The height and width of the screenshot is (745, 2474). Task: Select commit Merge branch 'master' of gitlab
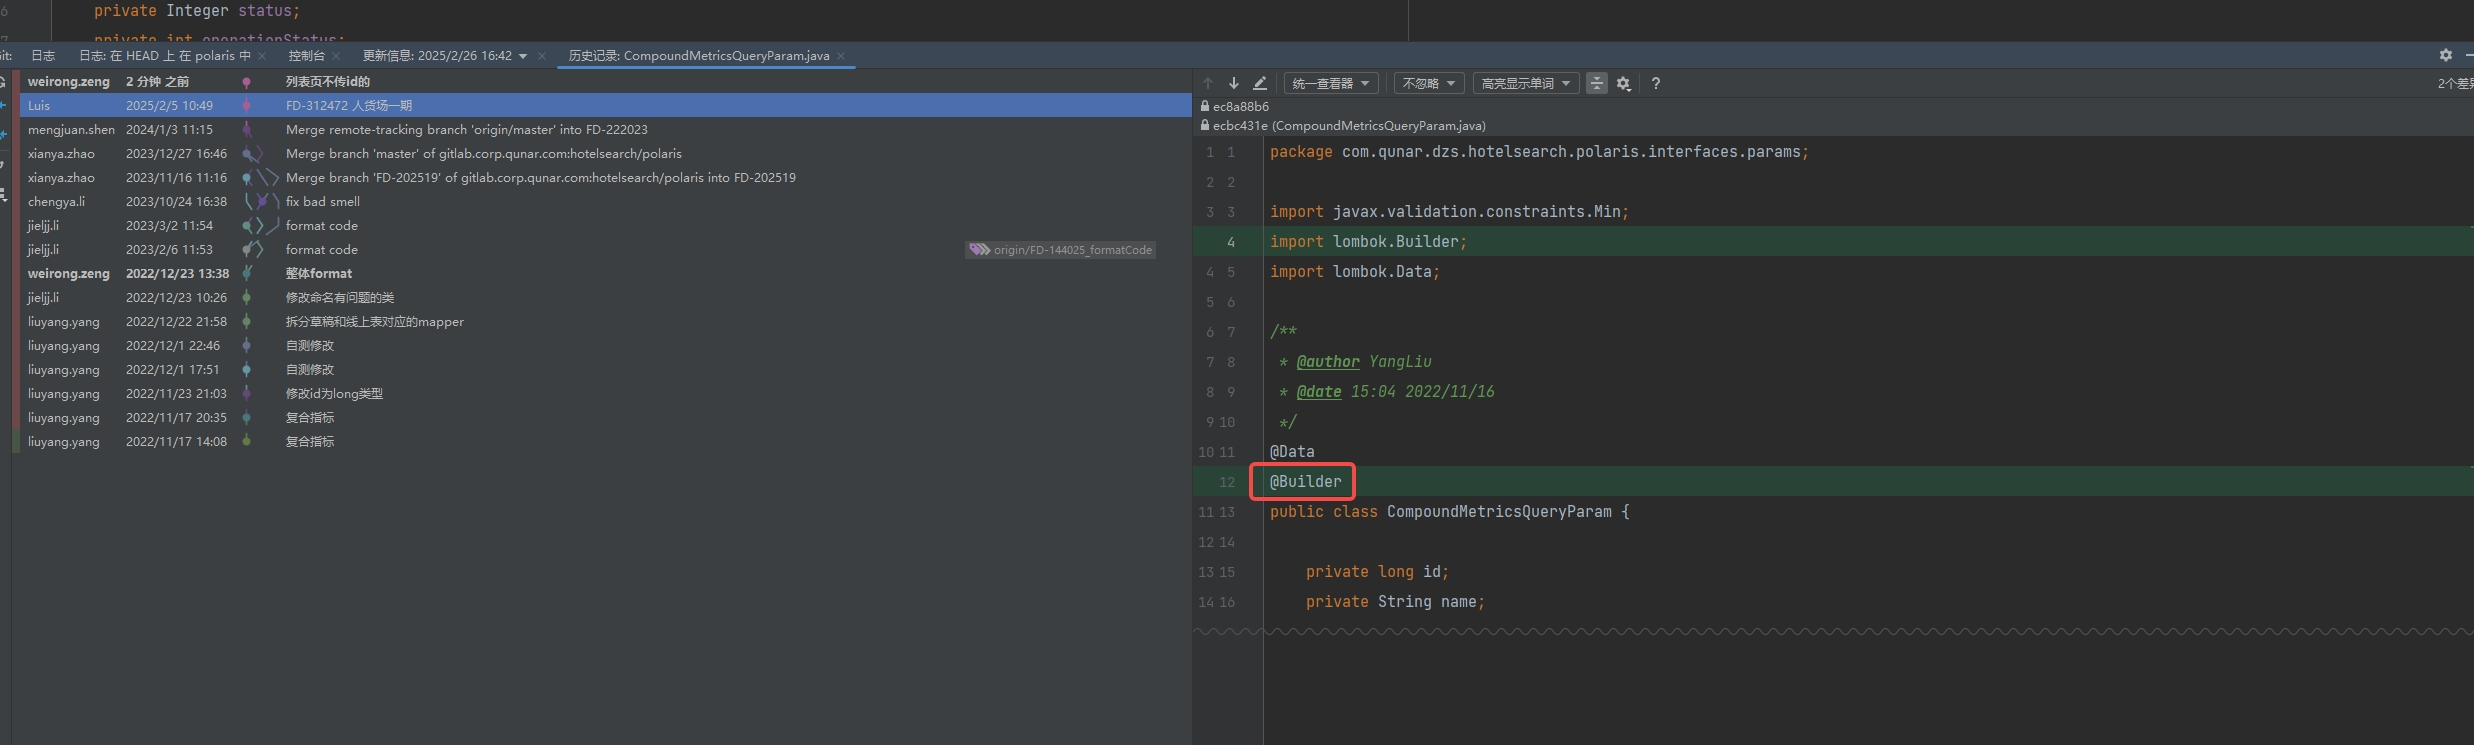[x=606, y=154]
